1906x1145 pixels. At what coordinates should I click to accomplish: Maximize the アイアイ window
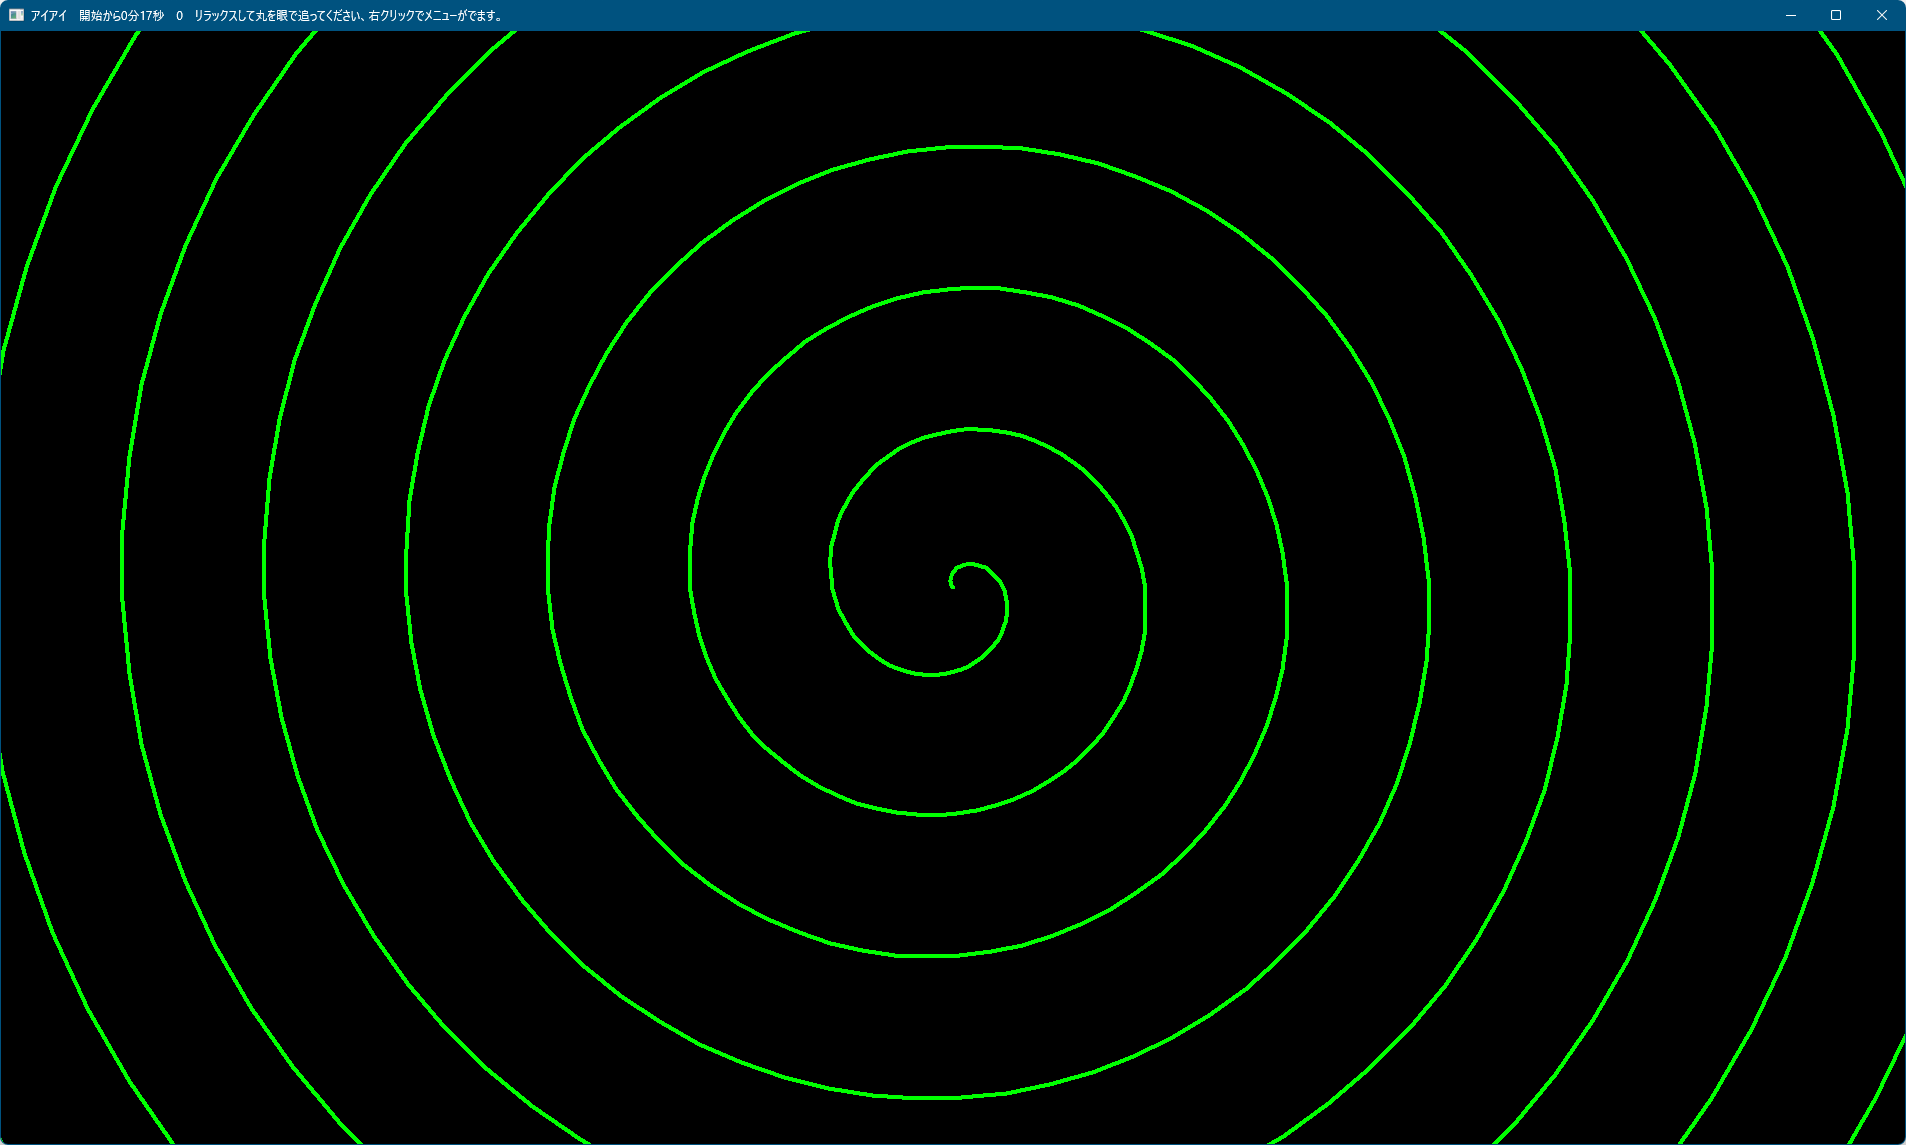pos(1836,15)
